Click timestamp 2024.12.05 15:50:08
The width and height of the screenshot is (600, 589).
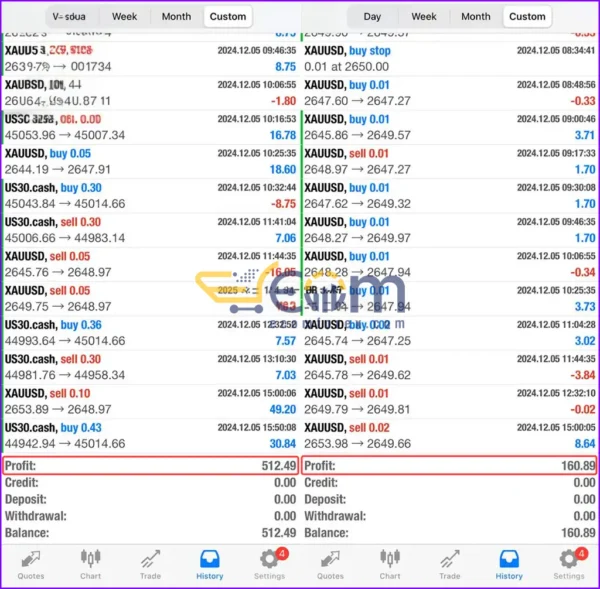pos(257,427)
